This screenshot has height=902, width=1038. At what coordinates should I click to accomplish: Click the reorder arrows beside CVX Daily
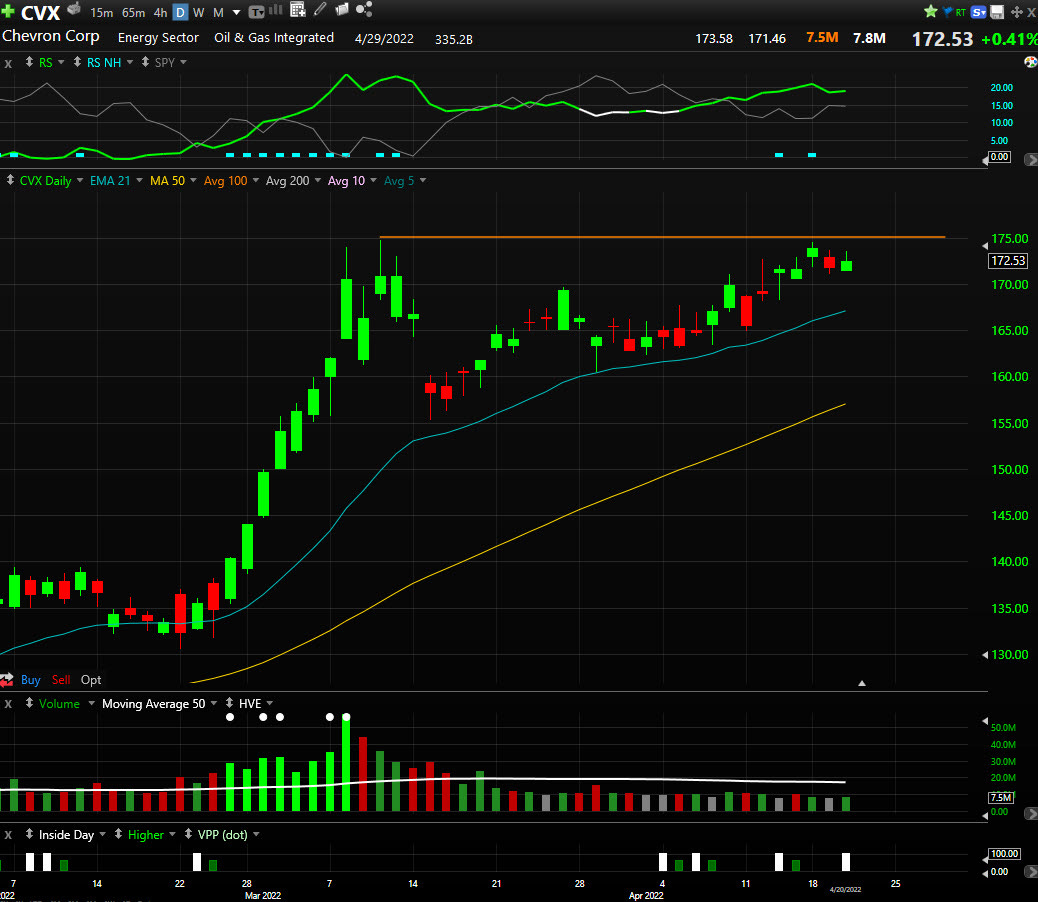[x=10, y=179]
